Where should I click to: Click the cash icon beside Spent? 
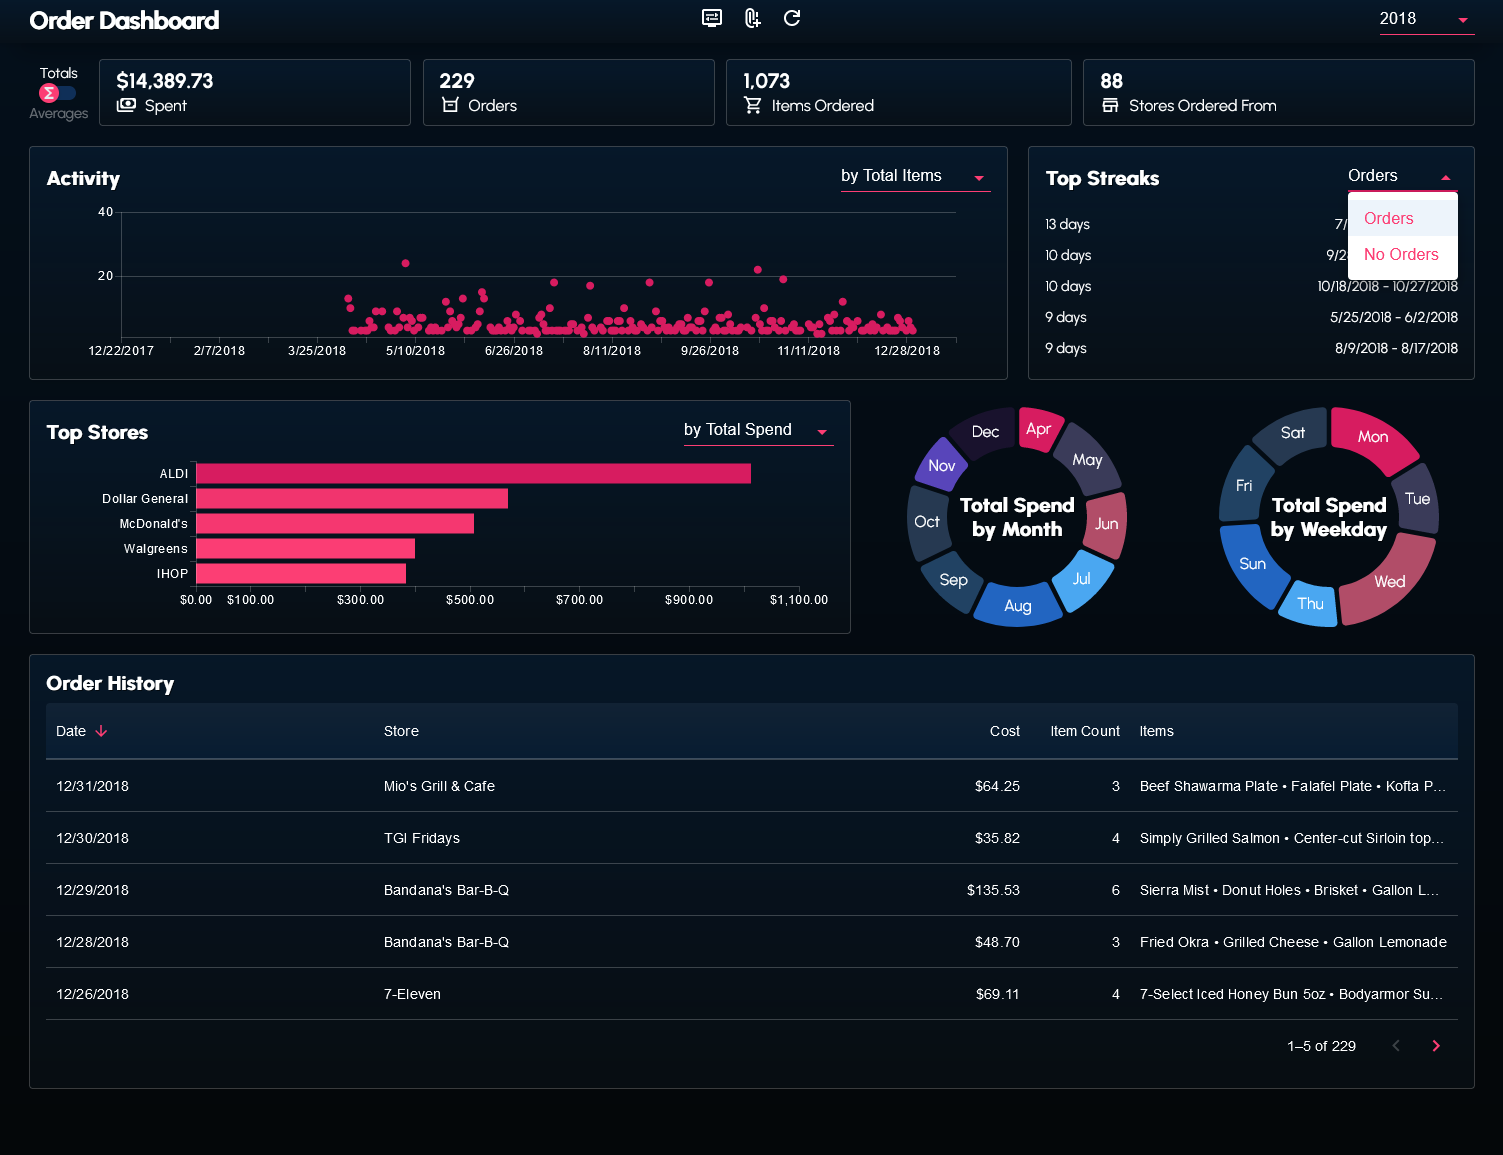126,105
